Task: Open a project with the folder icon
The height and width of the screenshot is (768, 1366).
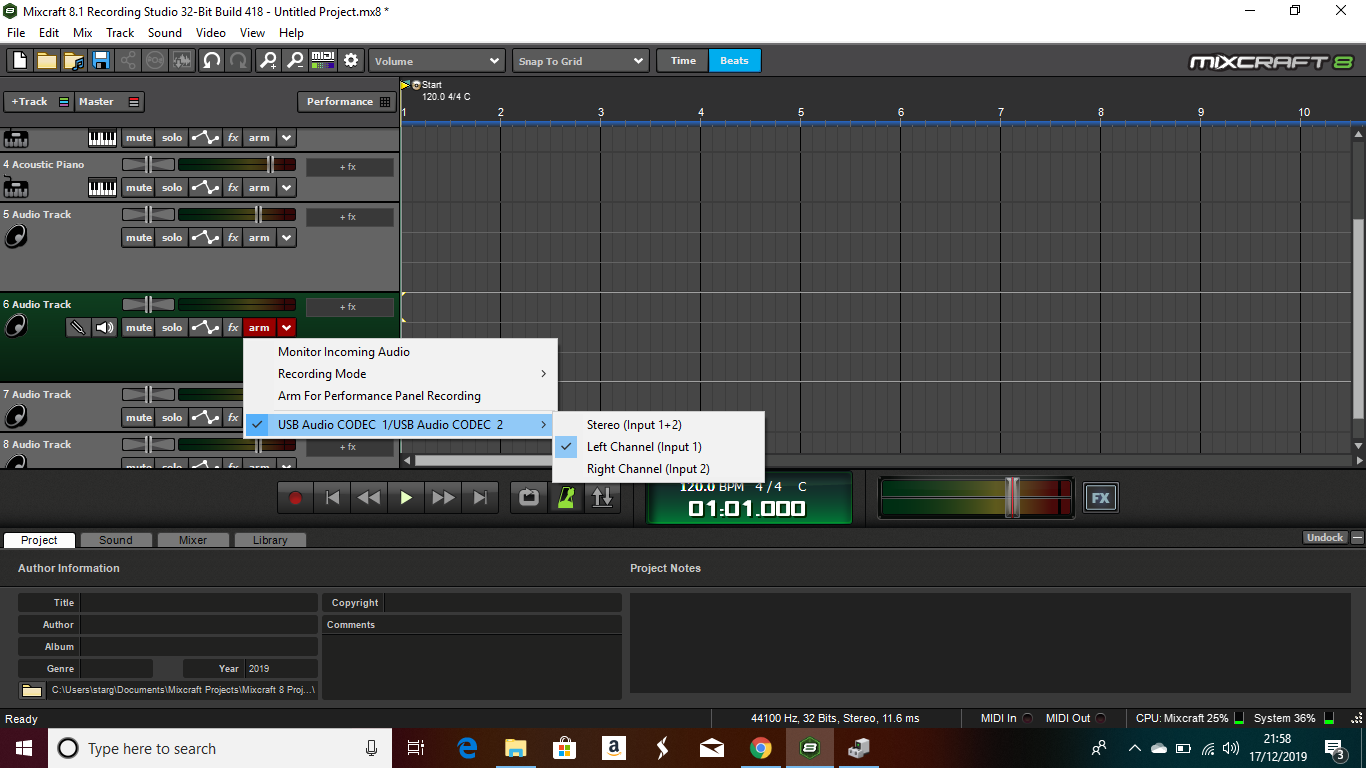Action: (47, 61)
